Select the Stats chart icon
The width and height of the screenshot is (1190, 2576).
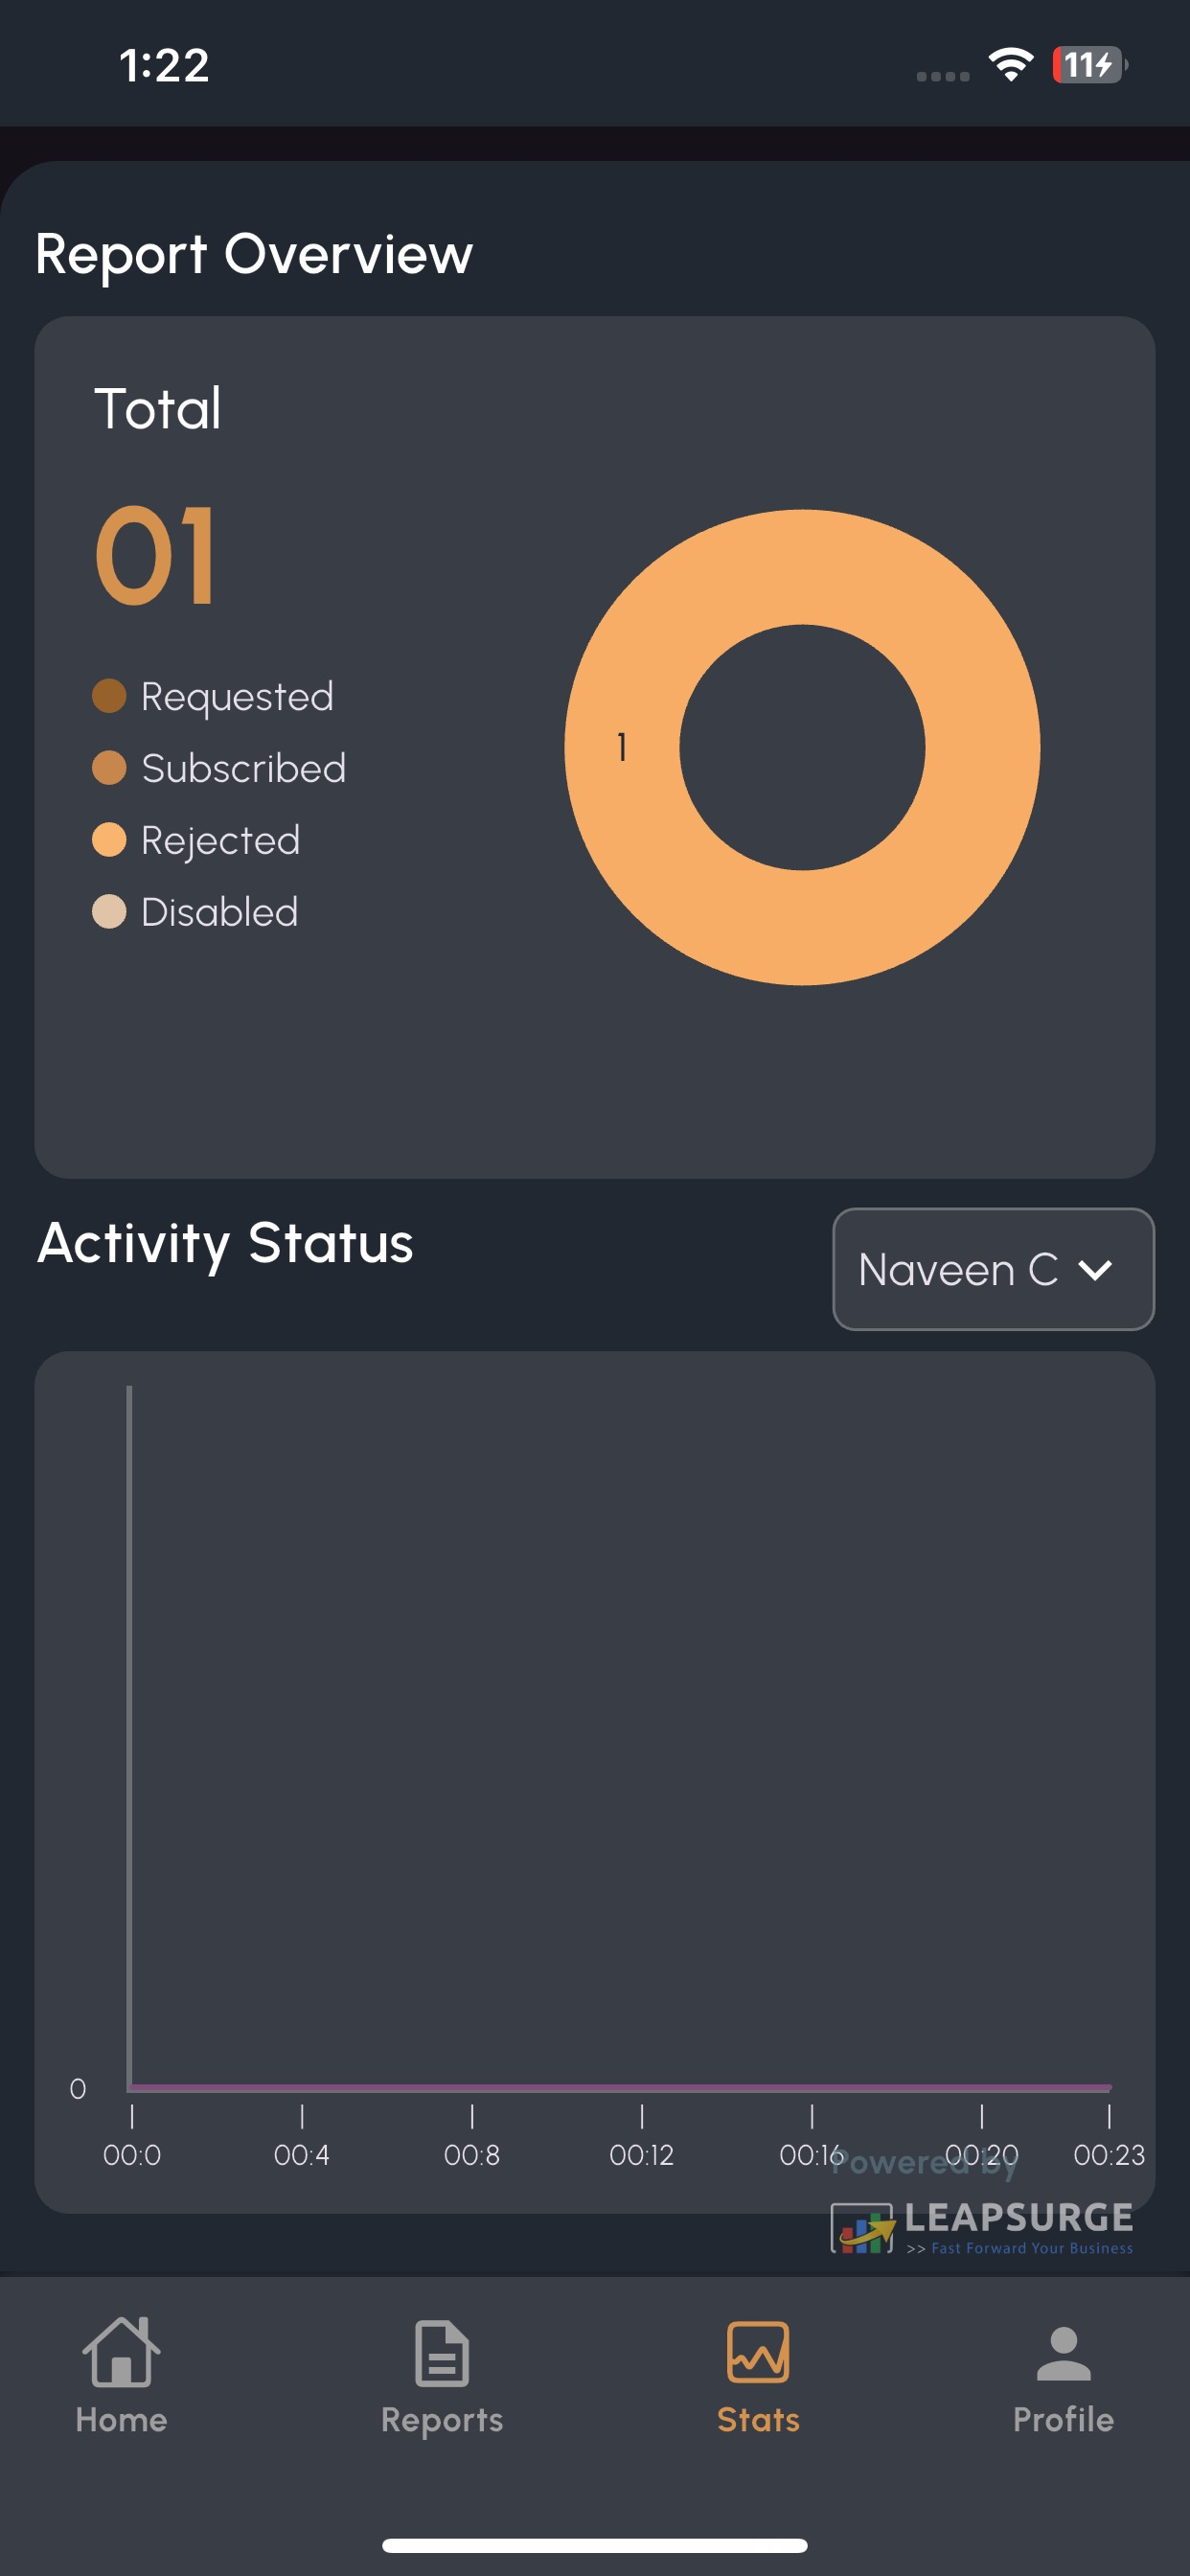point(758,2352)
